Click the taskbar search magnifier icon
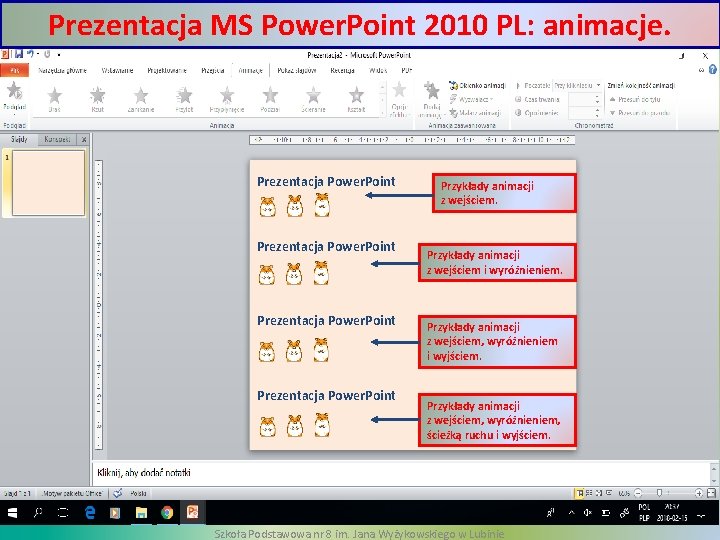 tap(38, 512)
